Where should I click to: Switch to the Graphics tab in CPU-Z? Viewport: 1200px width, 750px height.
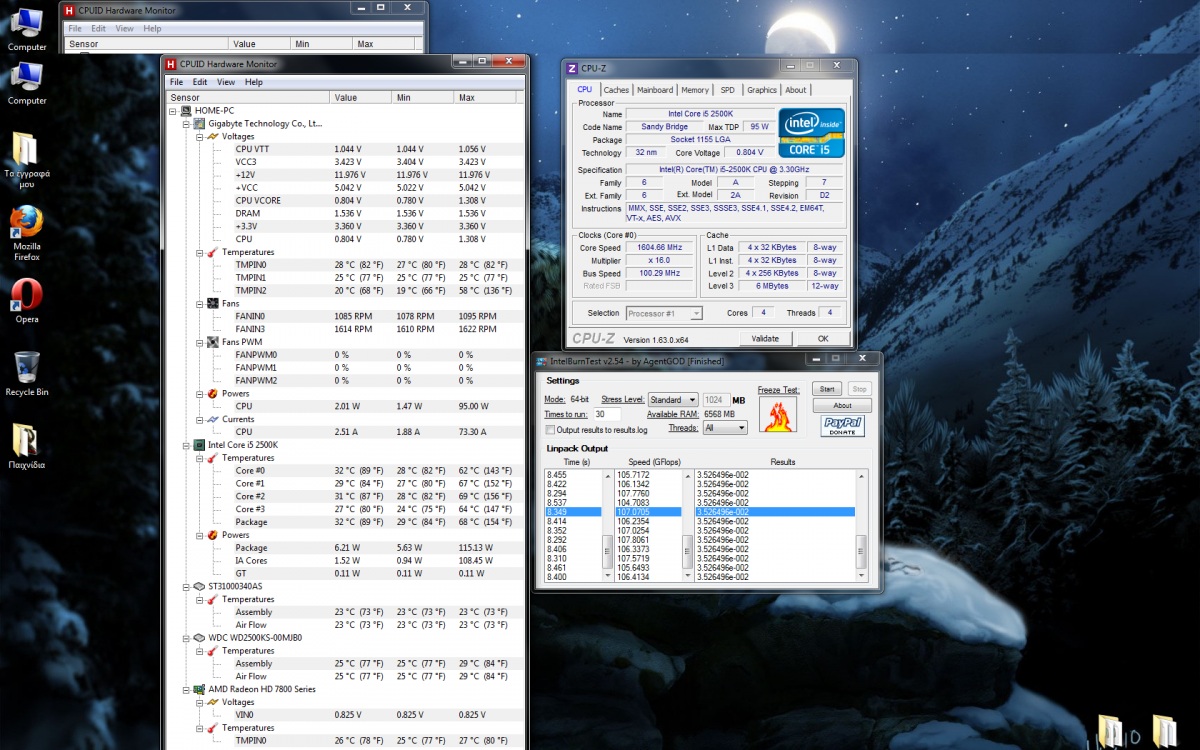pyautogui.click(x=762, y=90)
